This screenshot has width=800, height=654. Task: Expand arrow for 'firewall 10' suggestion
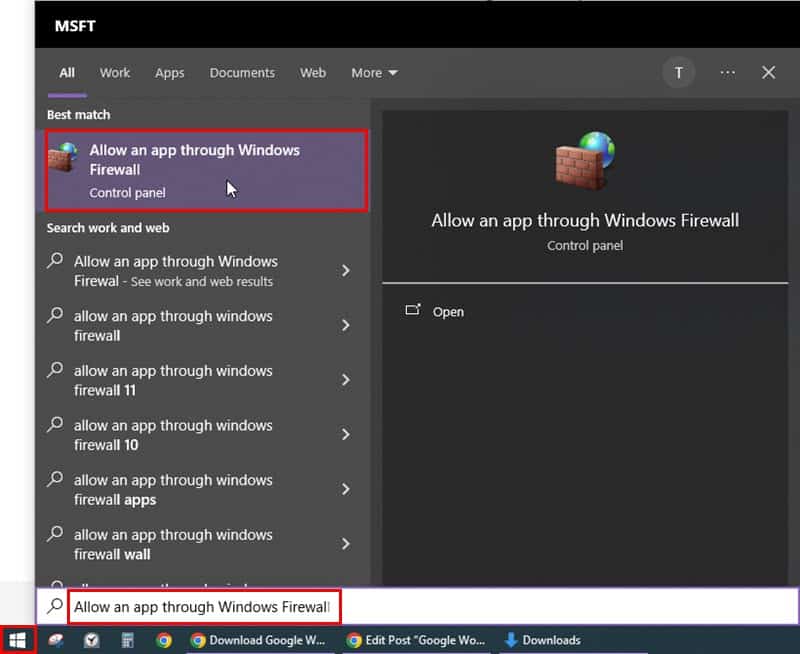346,434
